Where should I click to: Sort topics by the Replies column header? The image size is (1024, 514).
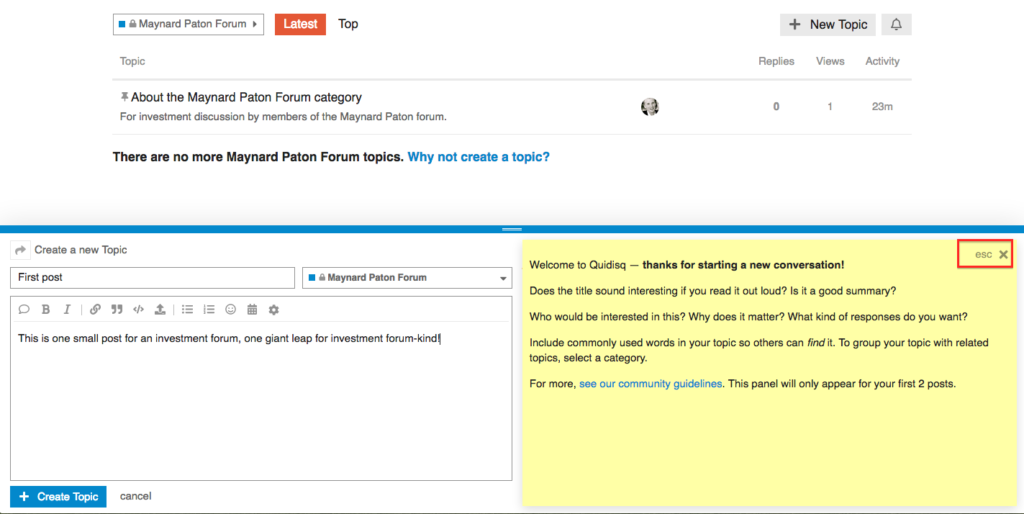tap(776, 61)
